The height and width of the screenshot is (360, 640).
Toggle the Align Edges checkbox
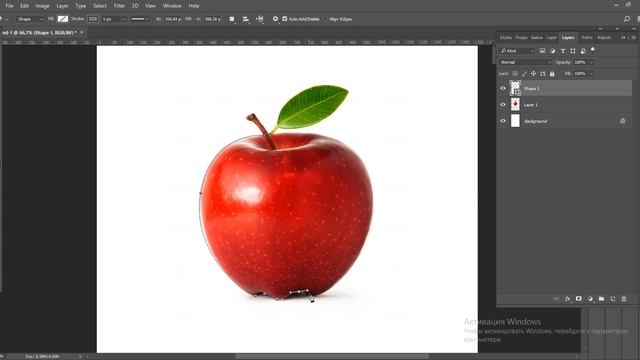(326, 19)
